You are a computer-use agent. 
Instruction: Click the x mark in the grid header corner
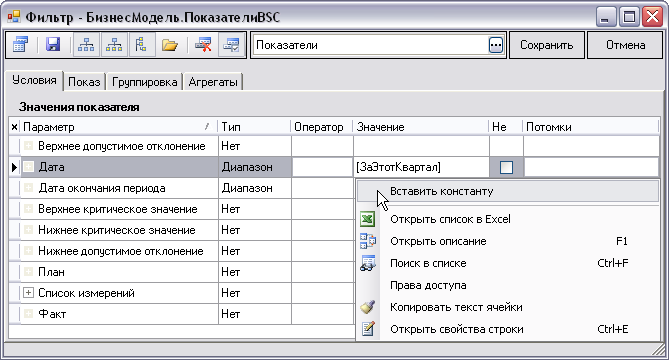[x=14, y=127]
